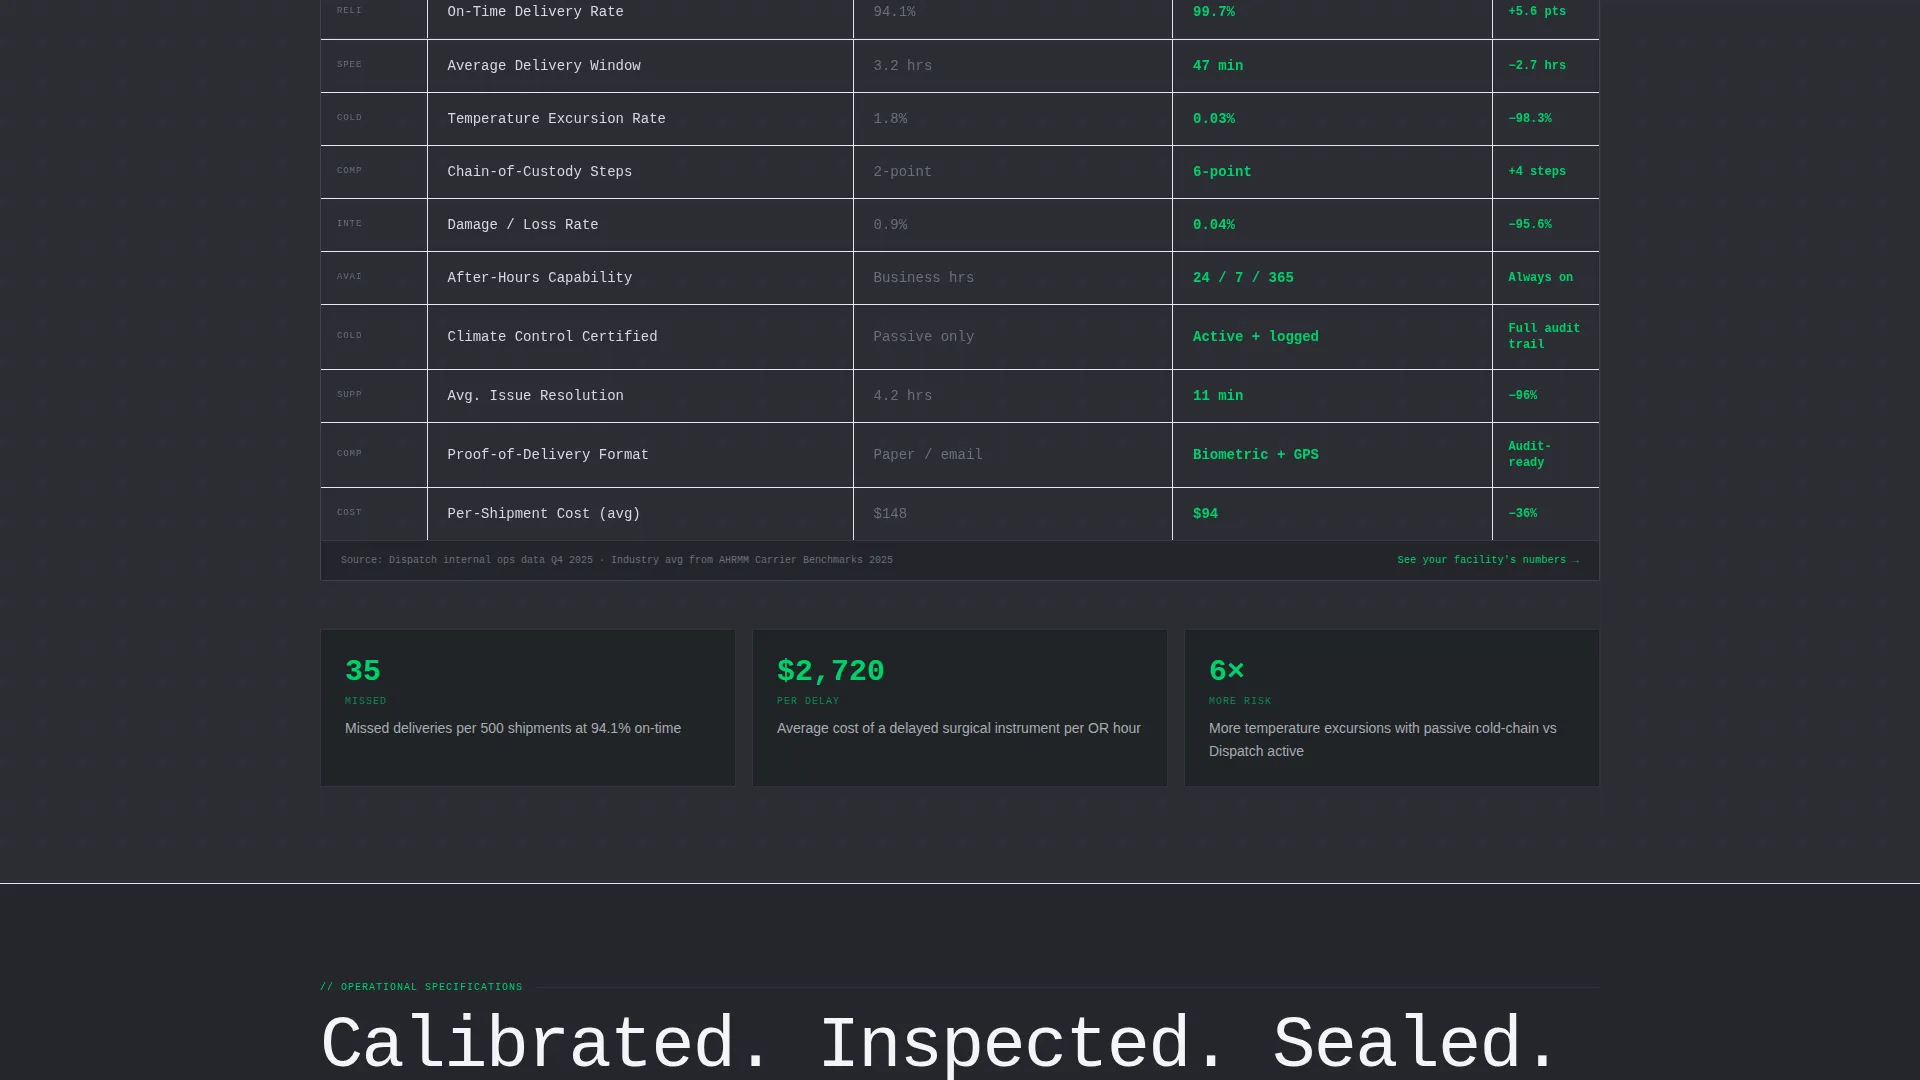1920x1080 pixels.
Task: Click the $94 per-shipment cost value
Action: [1205, 514]
